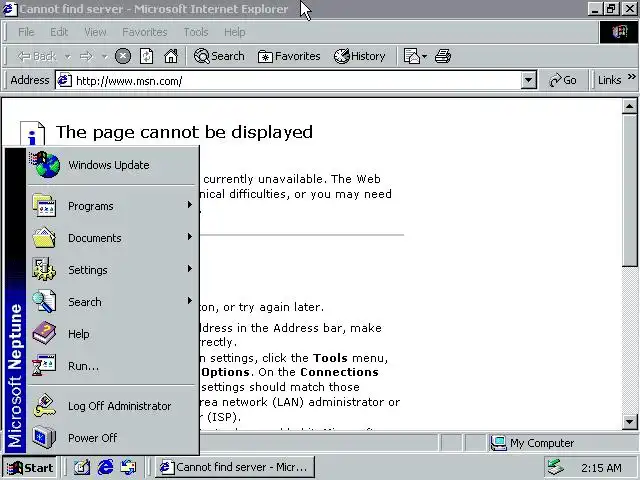Open the Favorites pane from the toolbar
The image size is (640, 480).
289,56
